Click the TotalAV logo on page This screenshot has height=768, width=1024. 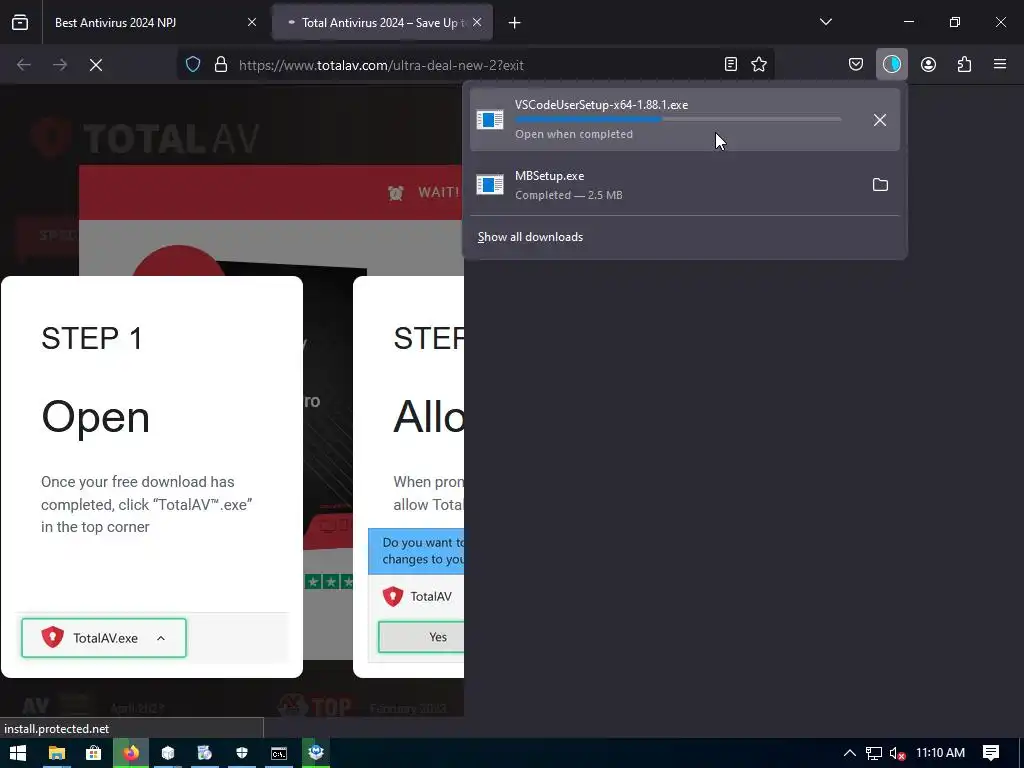pyautogui.click(x=145, y=138)
